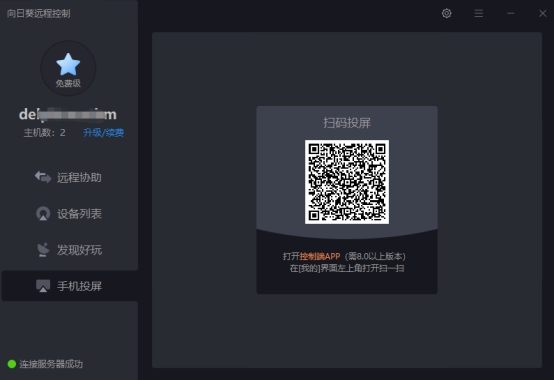Minimize the 向日葵远程控制 window
Viewport: 554px width, 380px height.
coord(511,13)
